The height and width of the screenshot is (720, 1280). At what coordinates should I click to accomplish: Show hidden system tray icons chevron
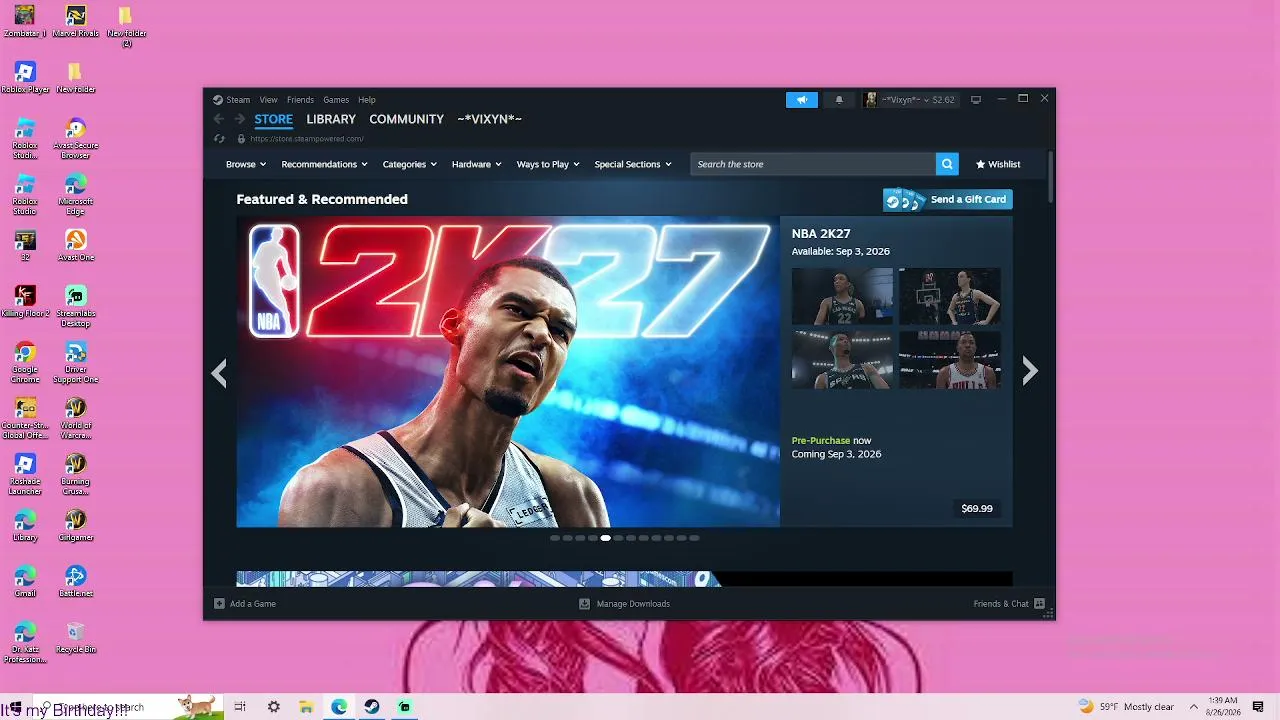pyautogui.click(x=1193, y=707)
